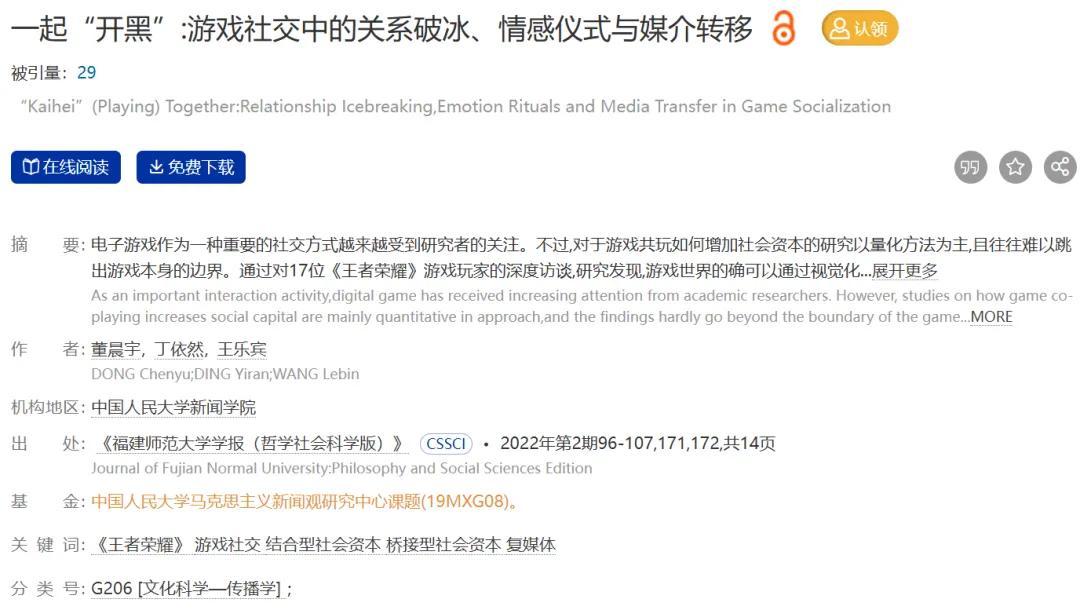1080x610 pixels.
Task: Expand Chinese abstract via 展开更多
Action: 904,271
